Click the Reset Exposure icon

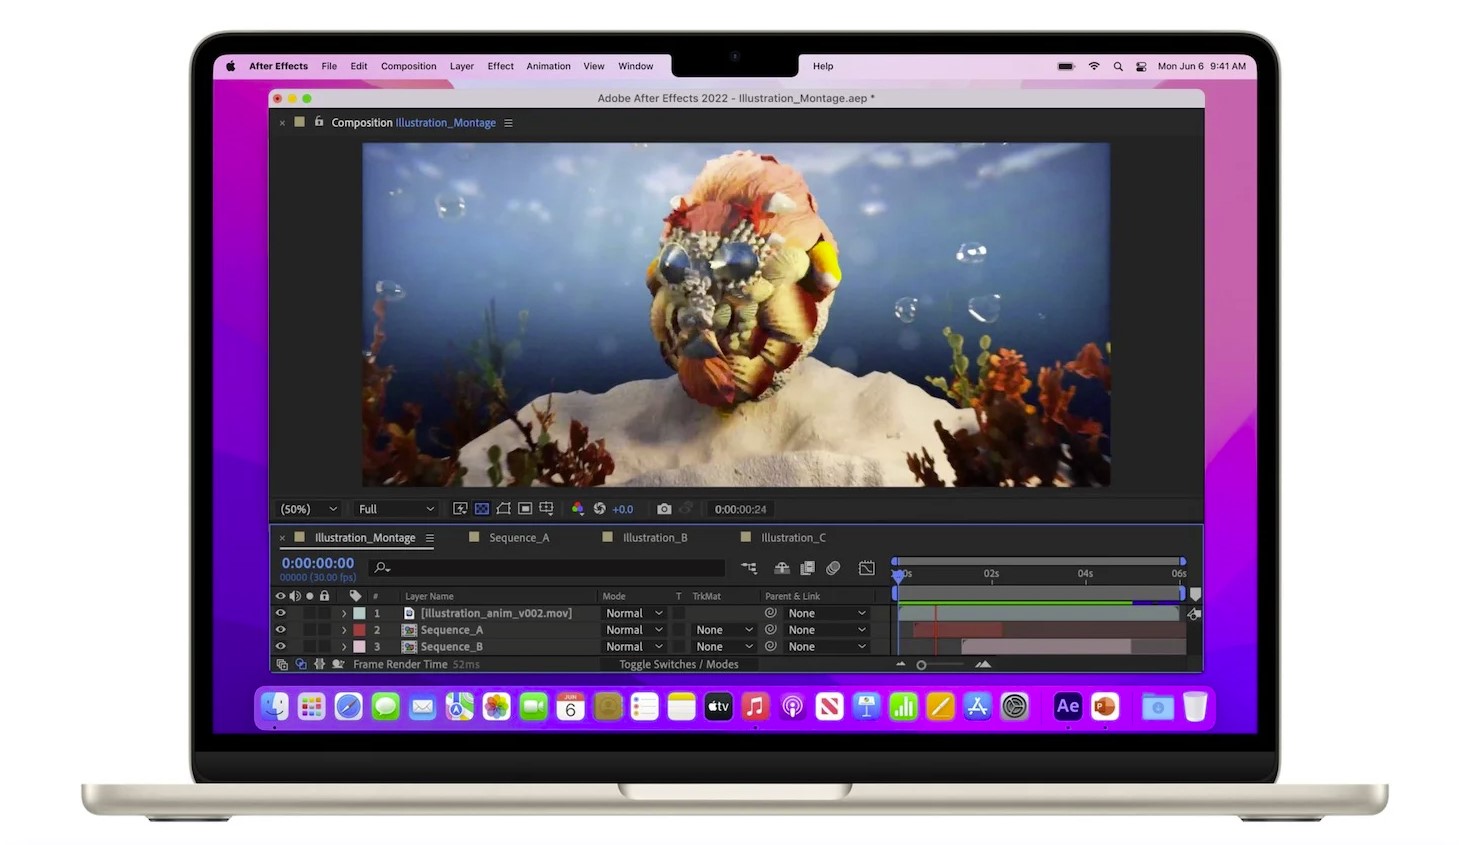599,509
